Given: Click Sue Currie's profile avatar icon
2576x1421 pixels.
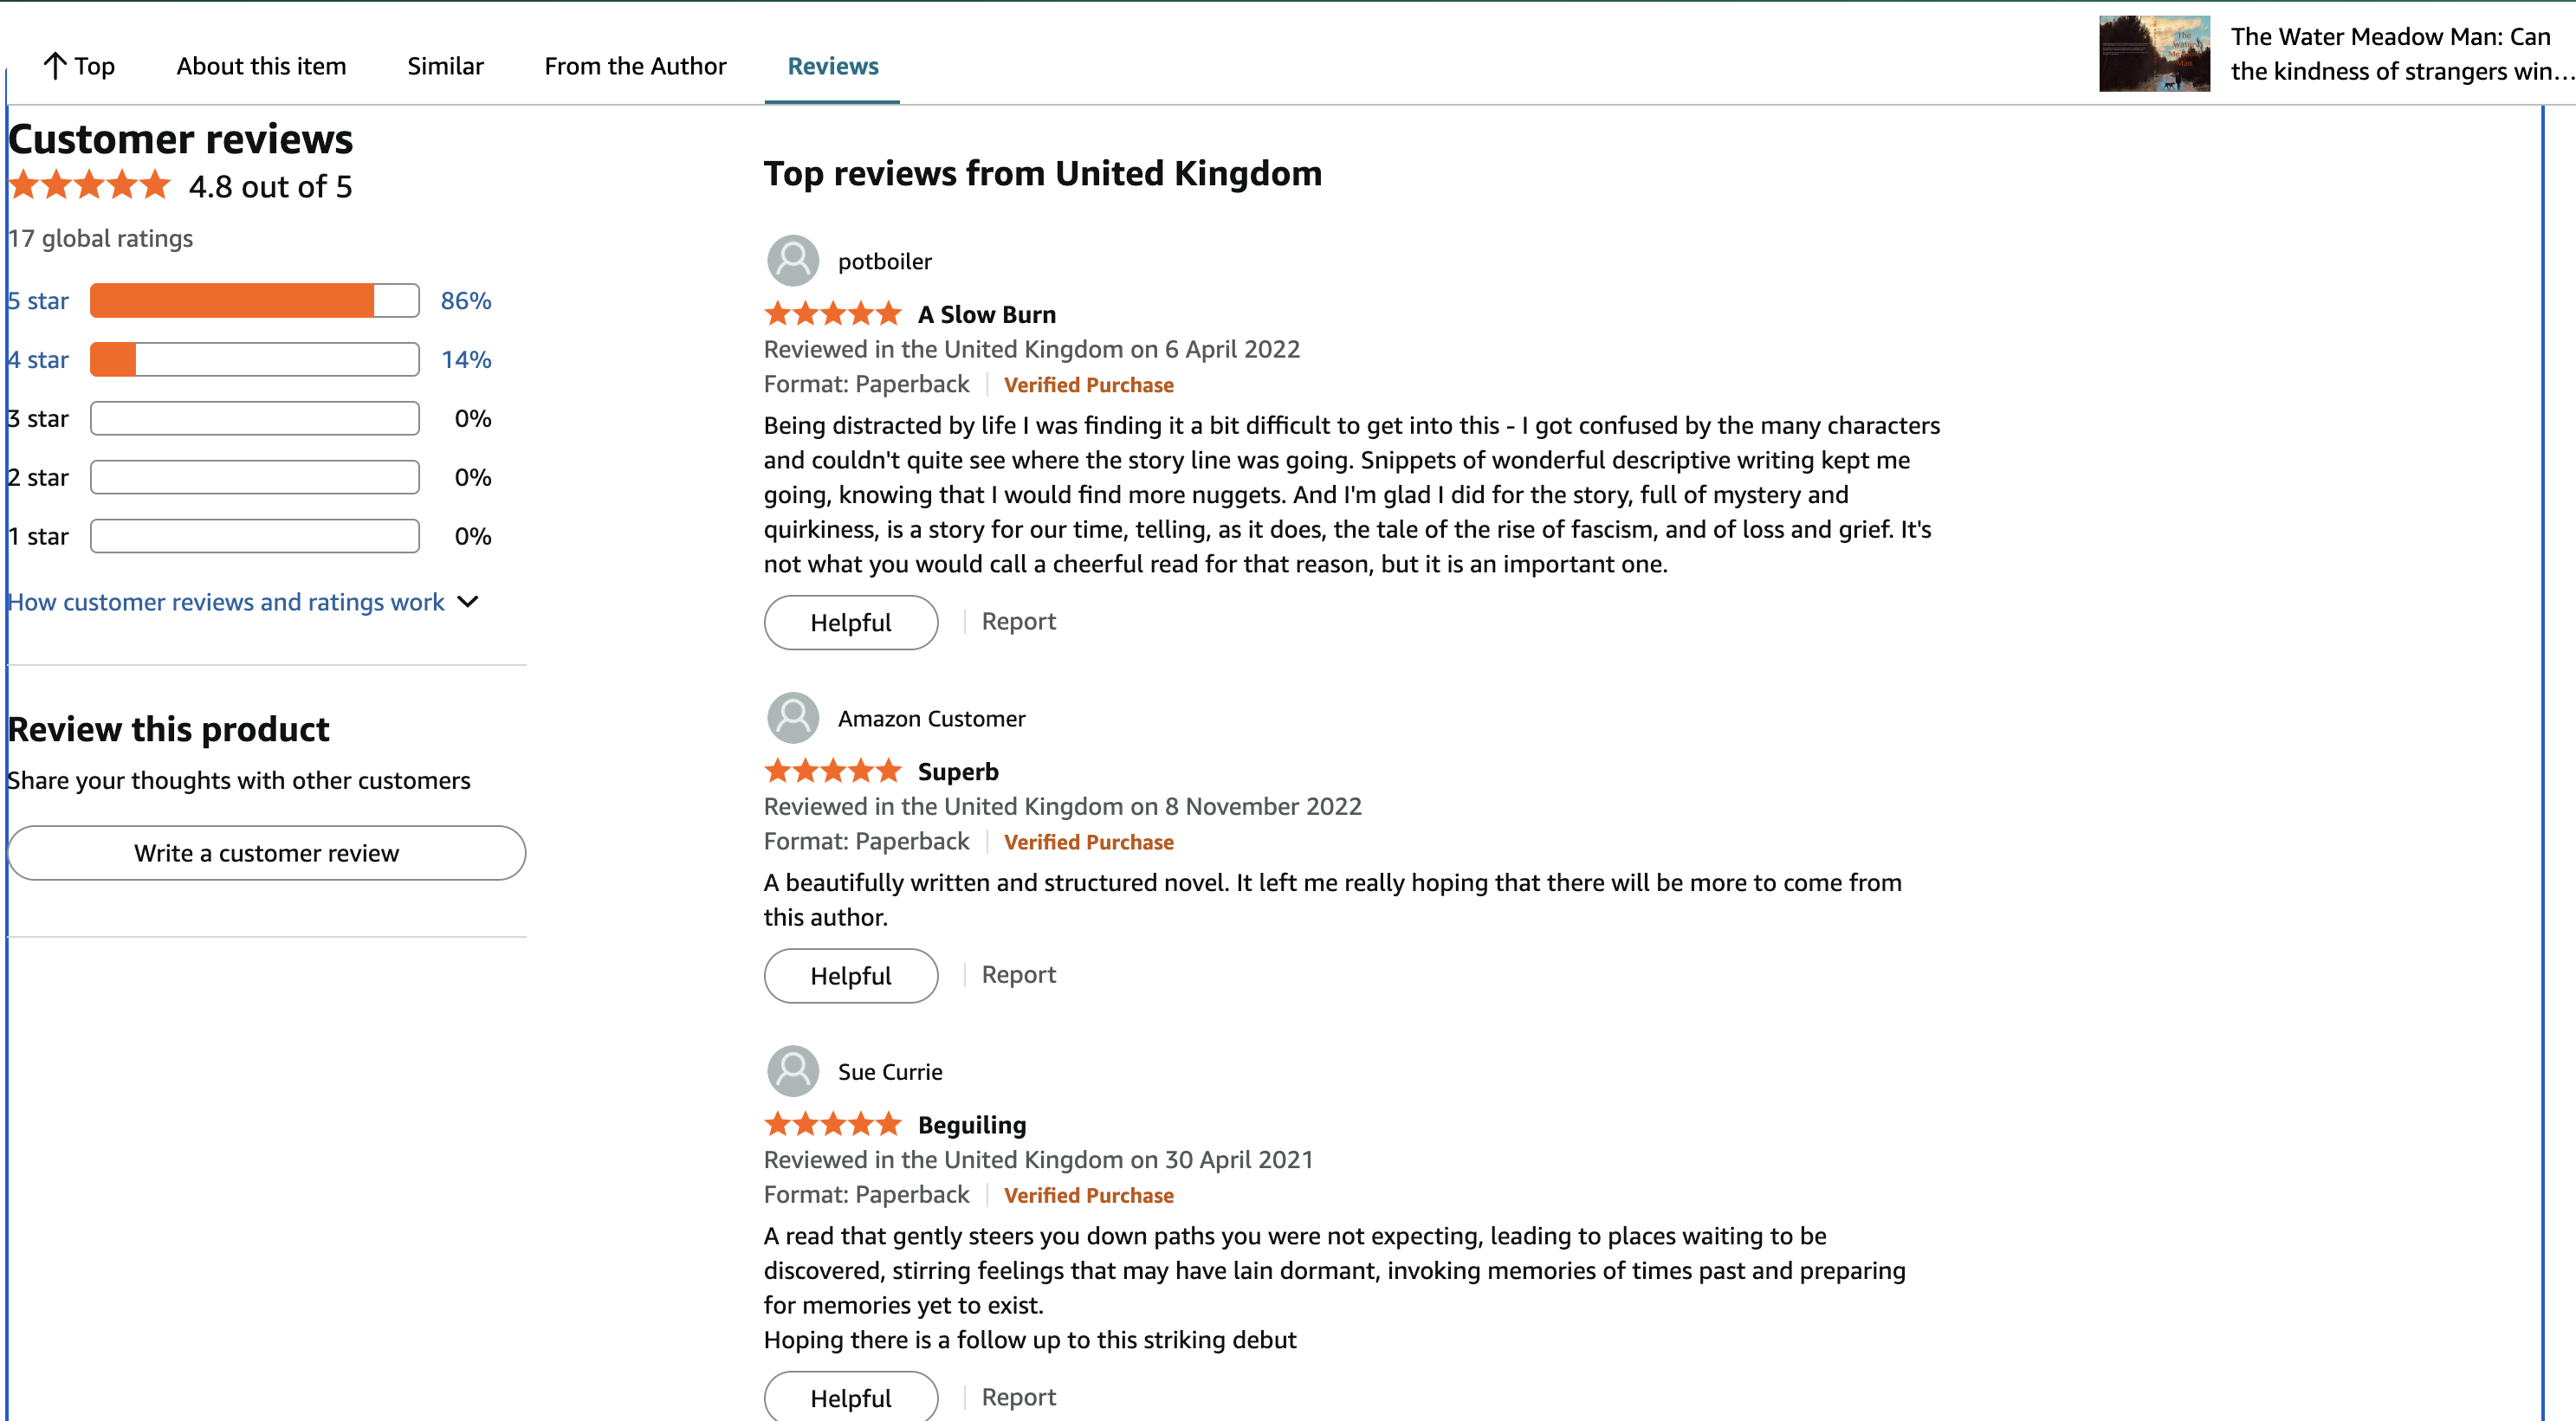Looking at the screenshot, I should (x=792, y=1071).
